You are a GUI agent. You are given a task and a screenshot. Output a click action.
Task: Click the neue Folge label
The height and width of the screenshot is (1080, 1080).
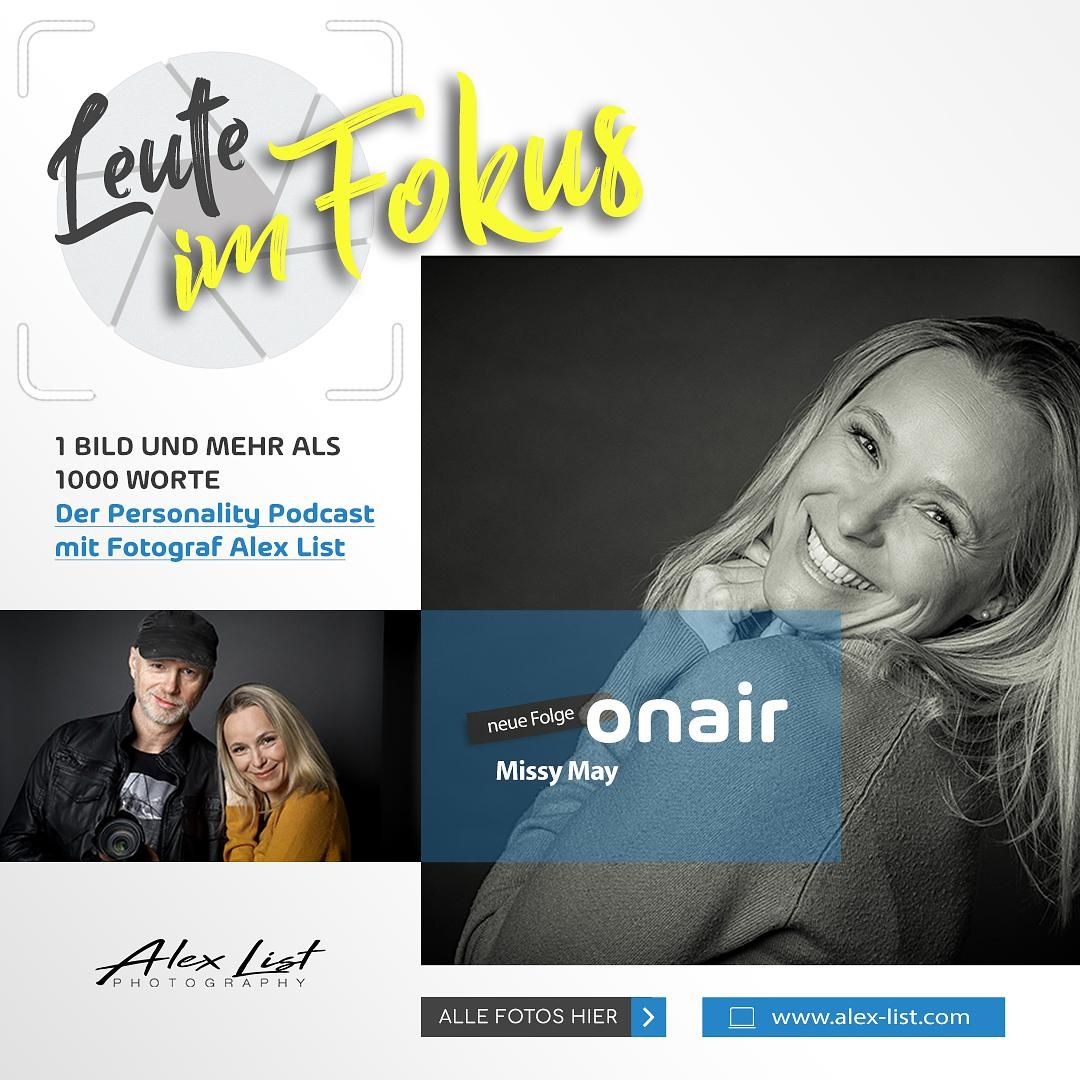pyautogui.click(x=530, y=721)
